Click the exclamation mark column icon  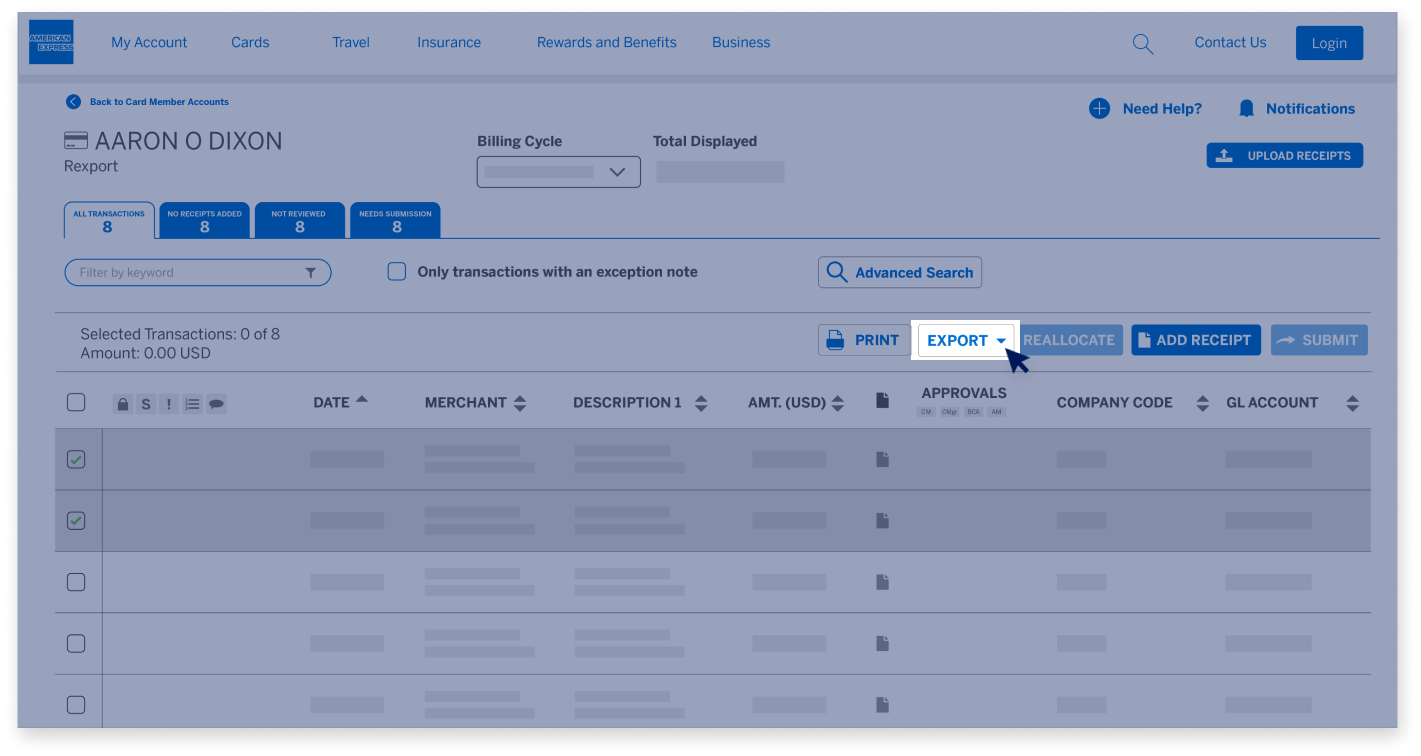(x=168, y=403)
